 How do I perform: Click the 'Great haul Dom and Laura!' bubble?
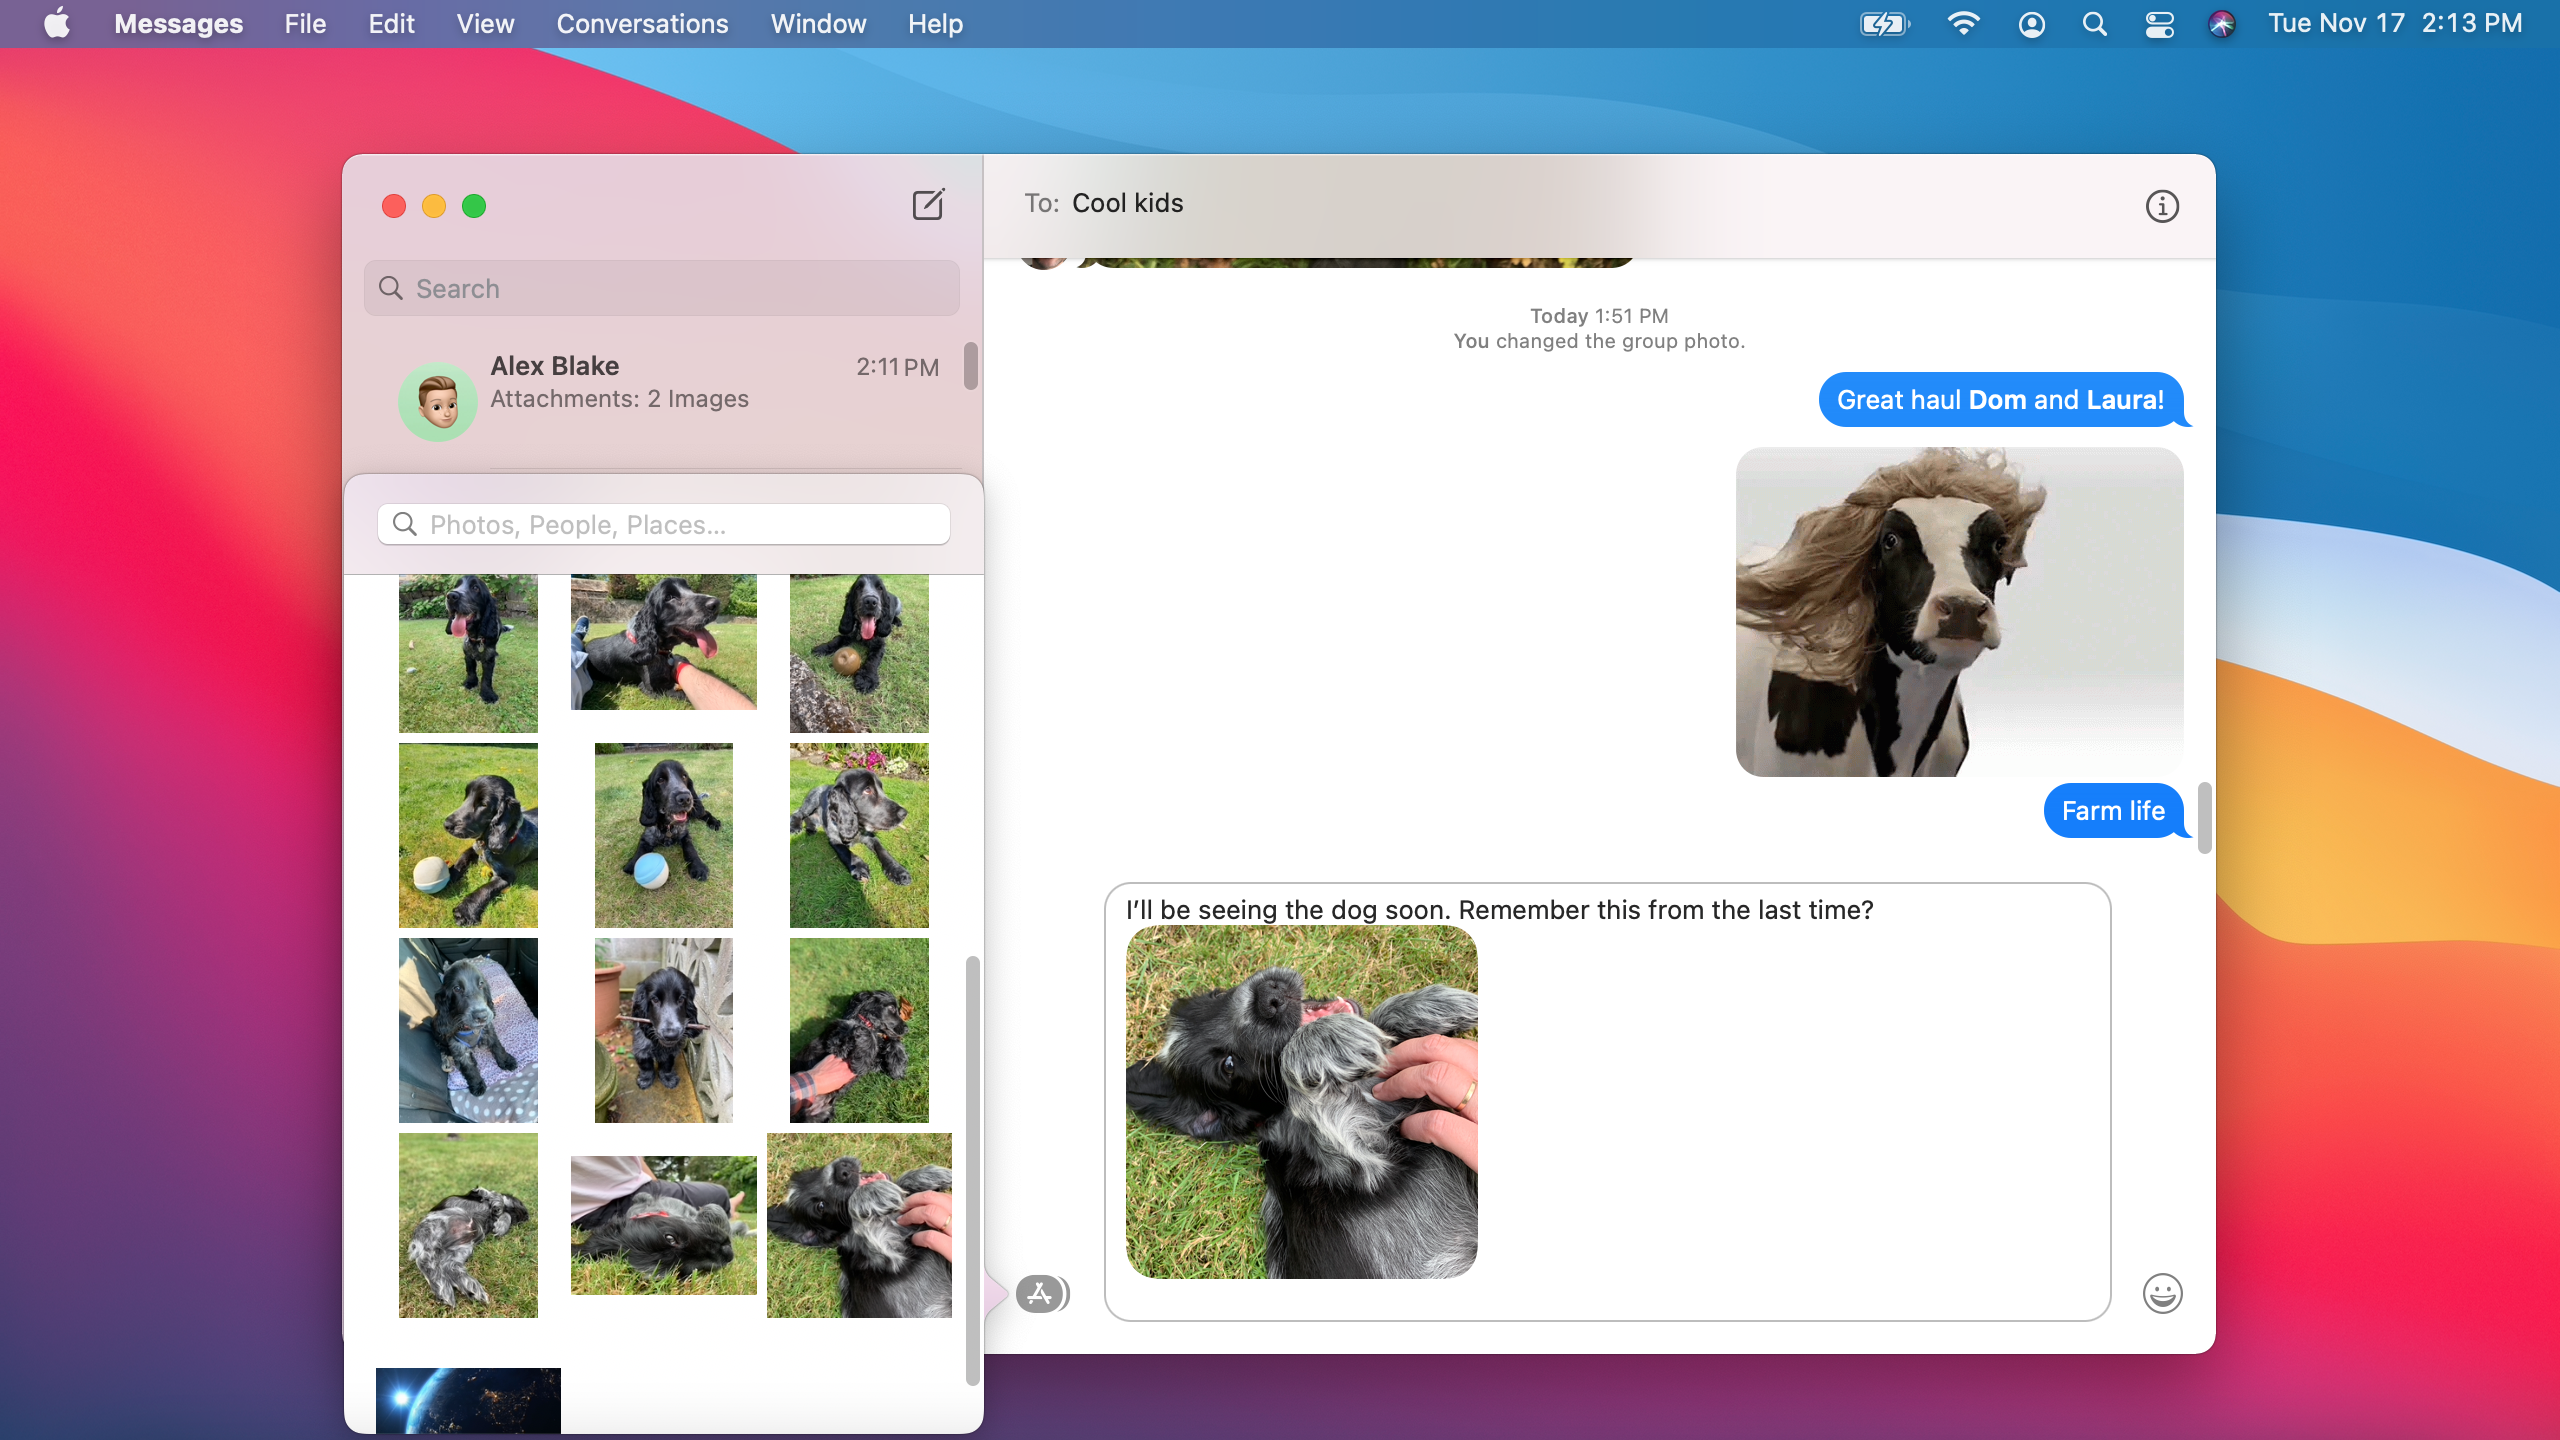coord(2002,400)
